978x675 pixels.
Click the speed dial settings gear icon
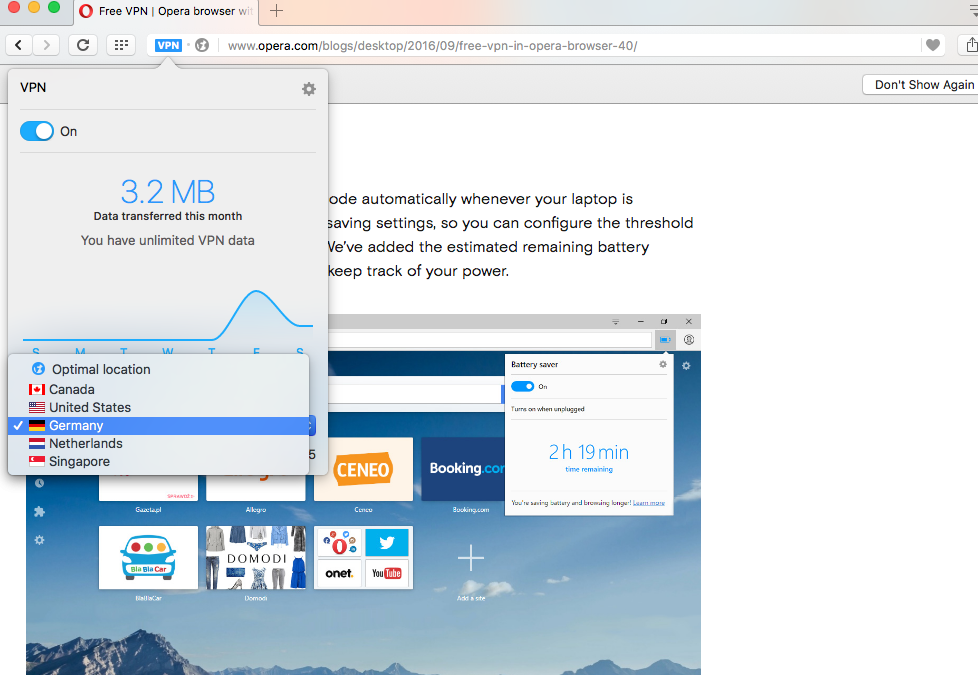686,366
